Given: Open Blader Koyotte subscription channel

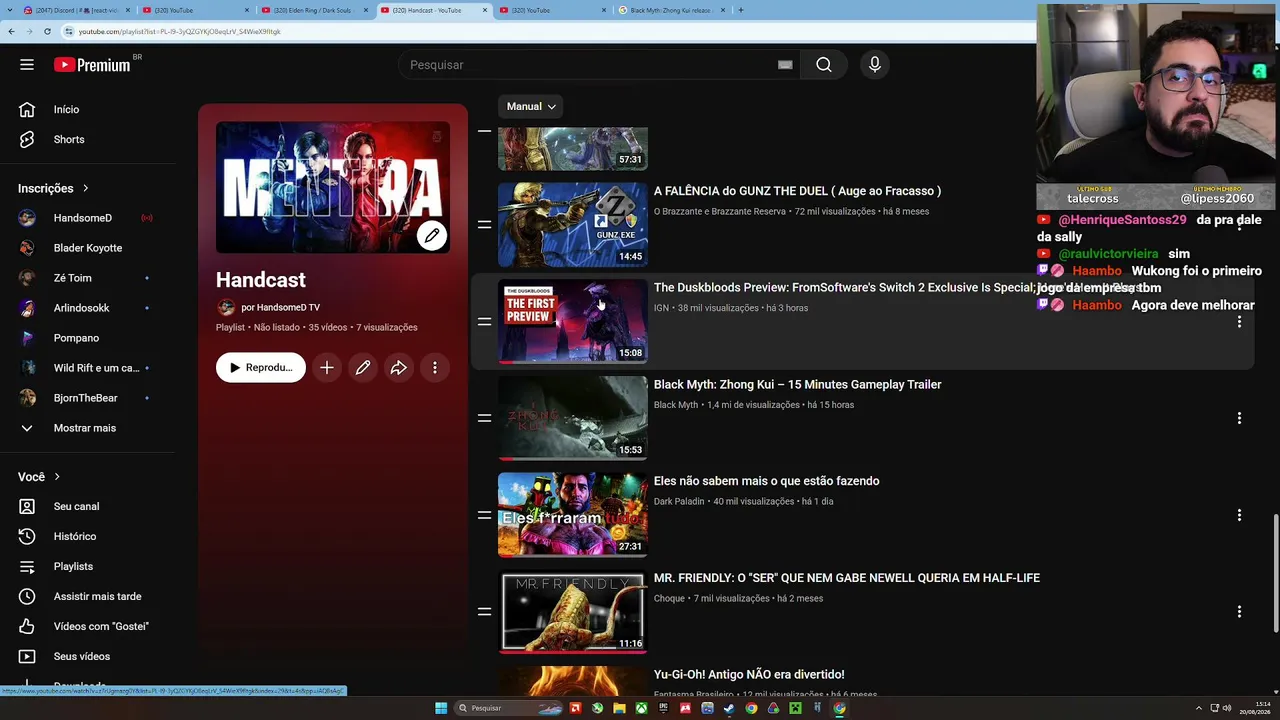Looking at the screenshot, I should pyautogui.click(x=88, y=248).
